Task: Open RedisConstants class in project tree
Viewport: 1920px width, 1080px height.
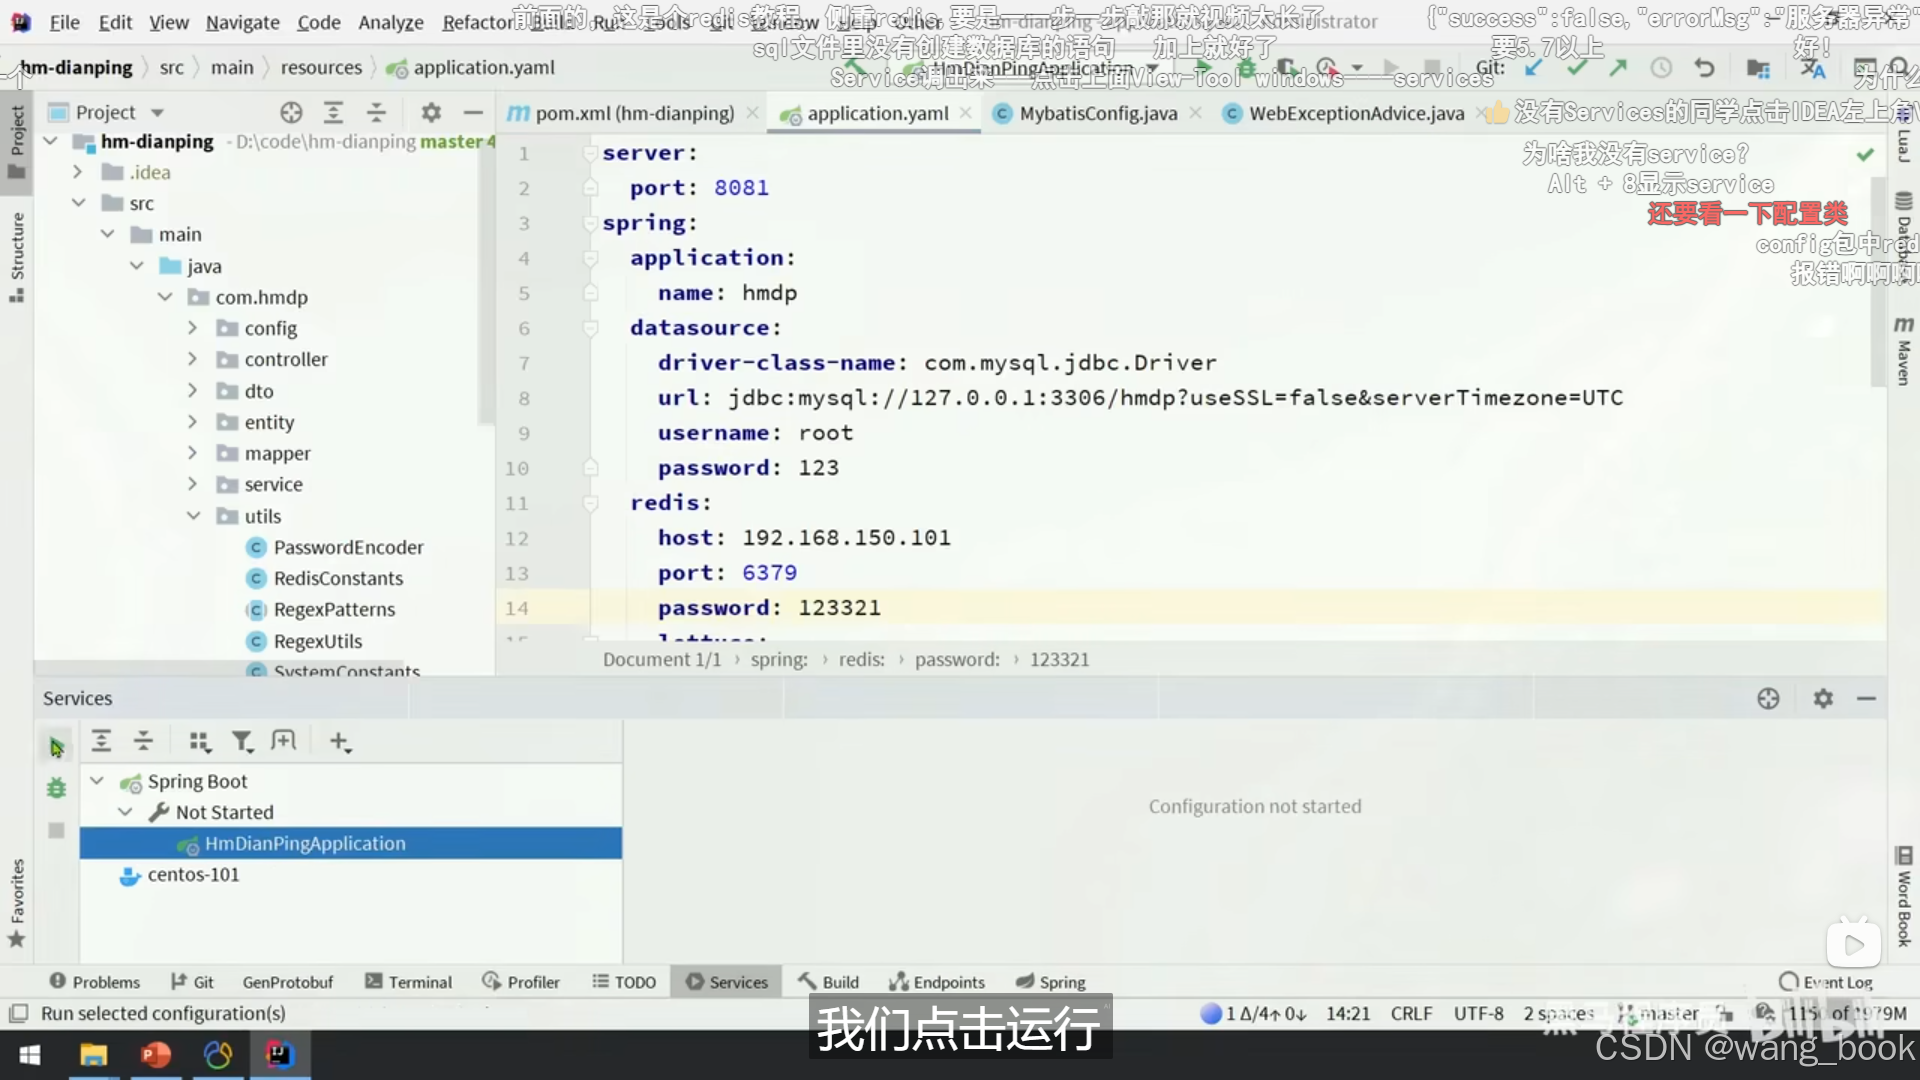Action: [338, 578]
